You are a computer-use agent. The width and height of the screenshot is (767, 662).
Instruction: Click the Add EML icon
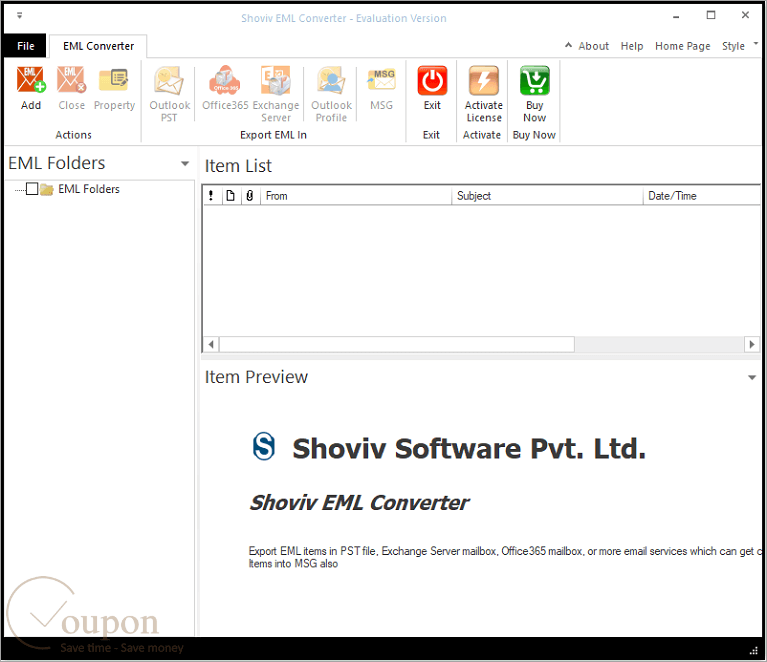[31, 80]
